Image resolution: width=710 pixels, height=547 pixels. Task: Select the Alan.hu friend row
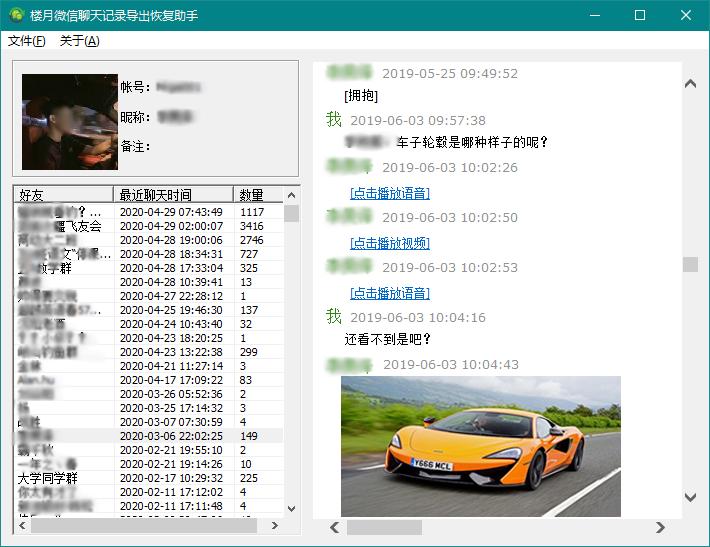tap(149, 380)
